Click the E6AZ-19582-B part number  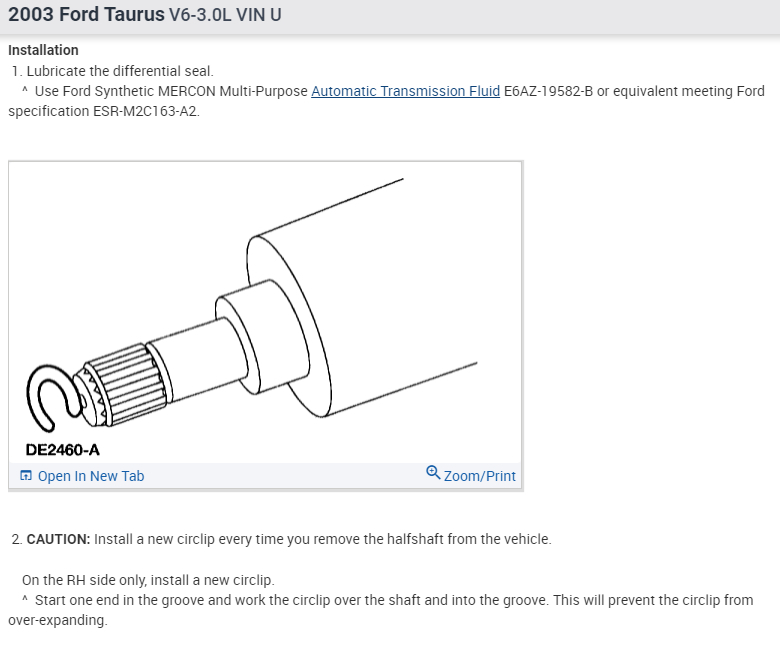pos(548,92)
